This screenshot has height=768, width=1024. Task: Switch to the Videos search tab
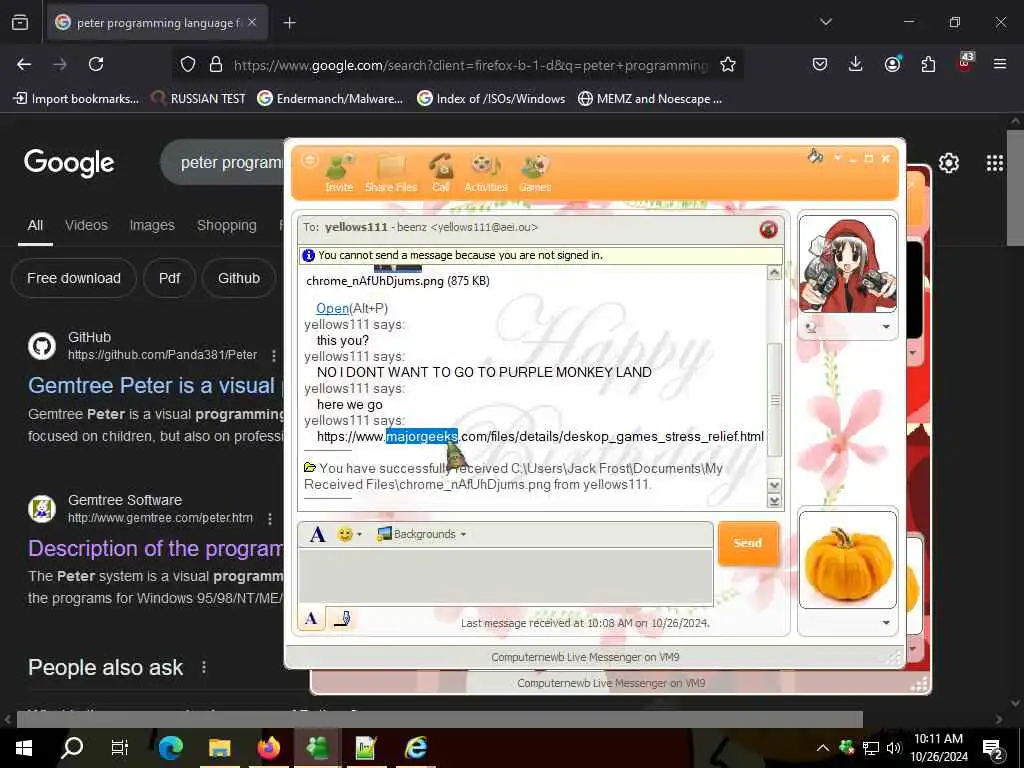[86, 225]
